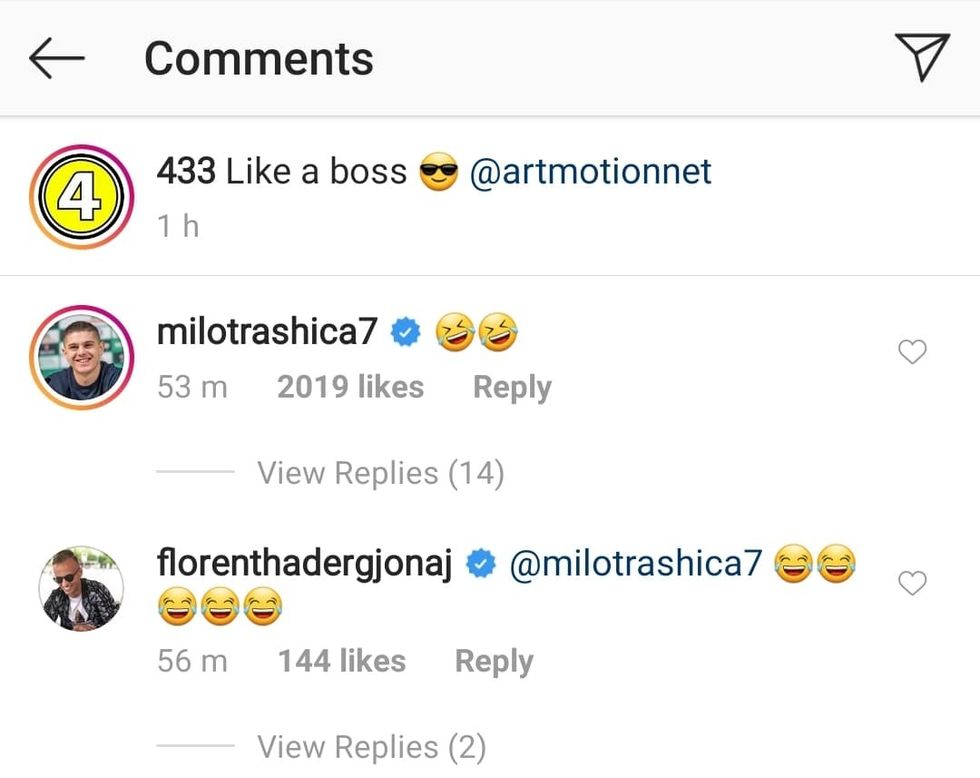Reply to florenthadergjonaj's comment
The width and height of the screenshot is (980, 778).
point(494,661)
